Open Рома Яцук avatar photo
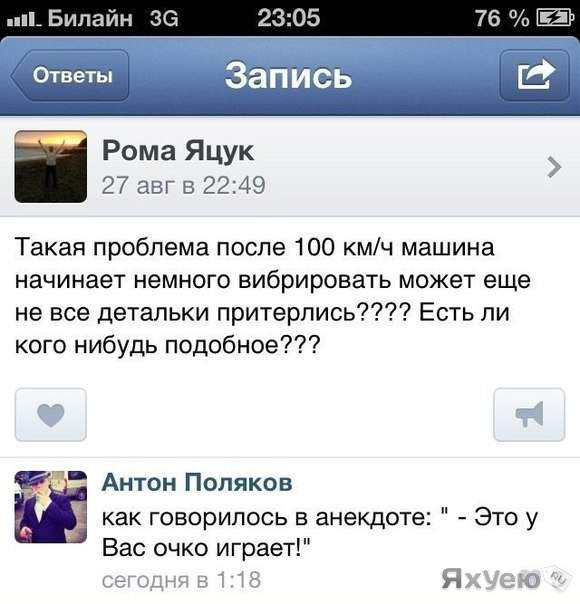The height and width of the screenshot is (604, 580). pyautogui.click(x=51, y=166)
